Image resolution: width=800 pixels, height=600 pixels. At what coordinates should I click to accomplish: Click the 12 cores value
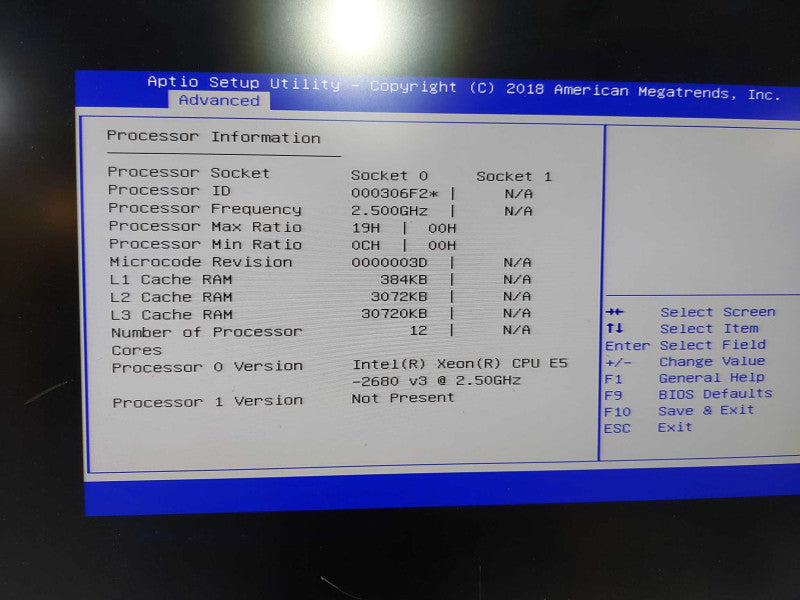click(418, 330)
